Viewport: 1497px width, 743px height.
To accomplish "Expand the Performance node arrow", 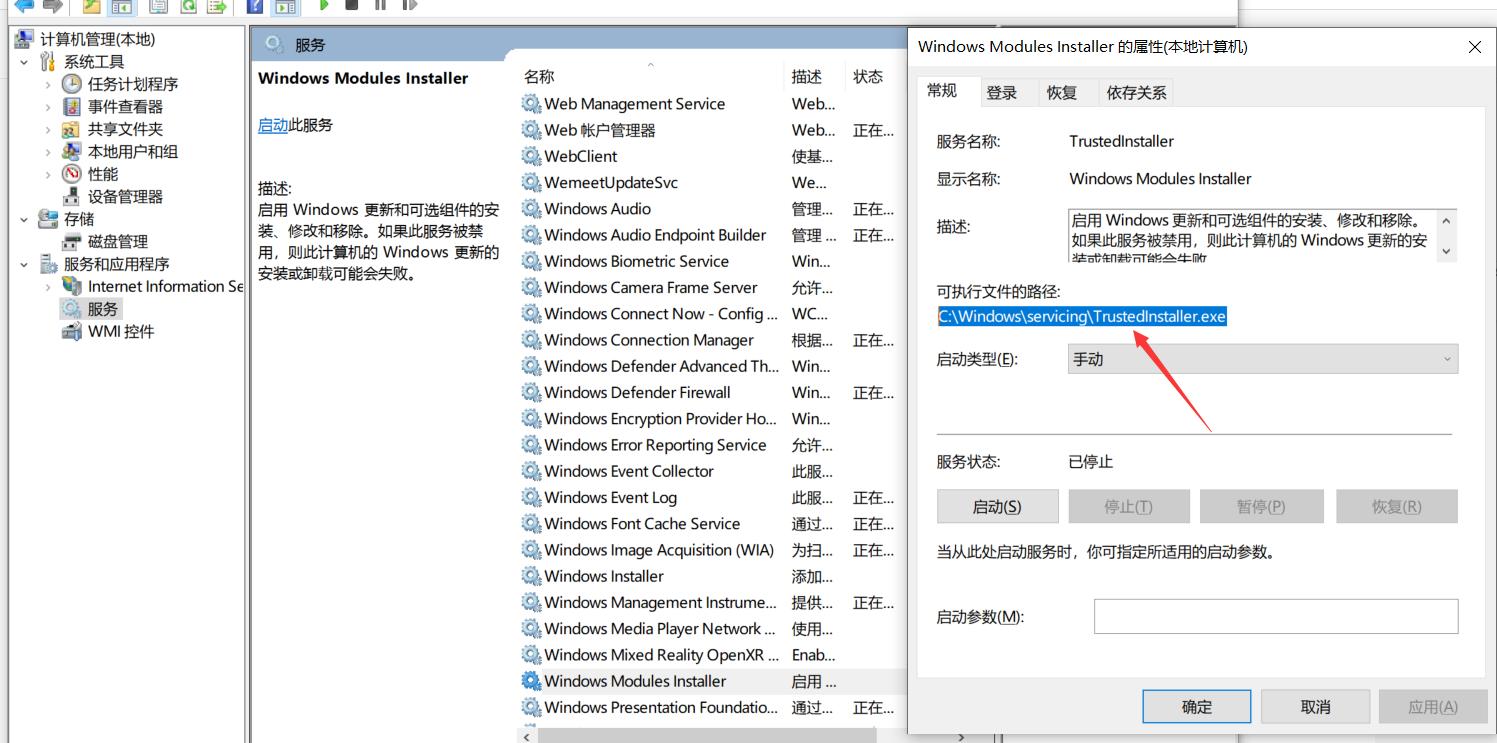I will 48,174.
